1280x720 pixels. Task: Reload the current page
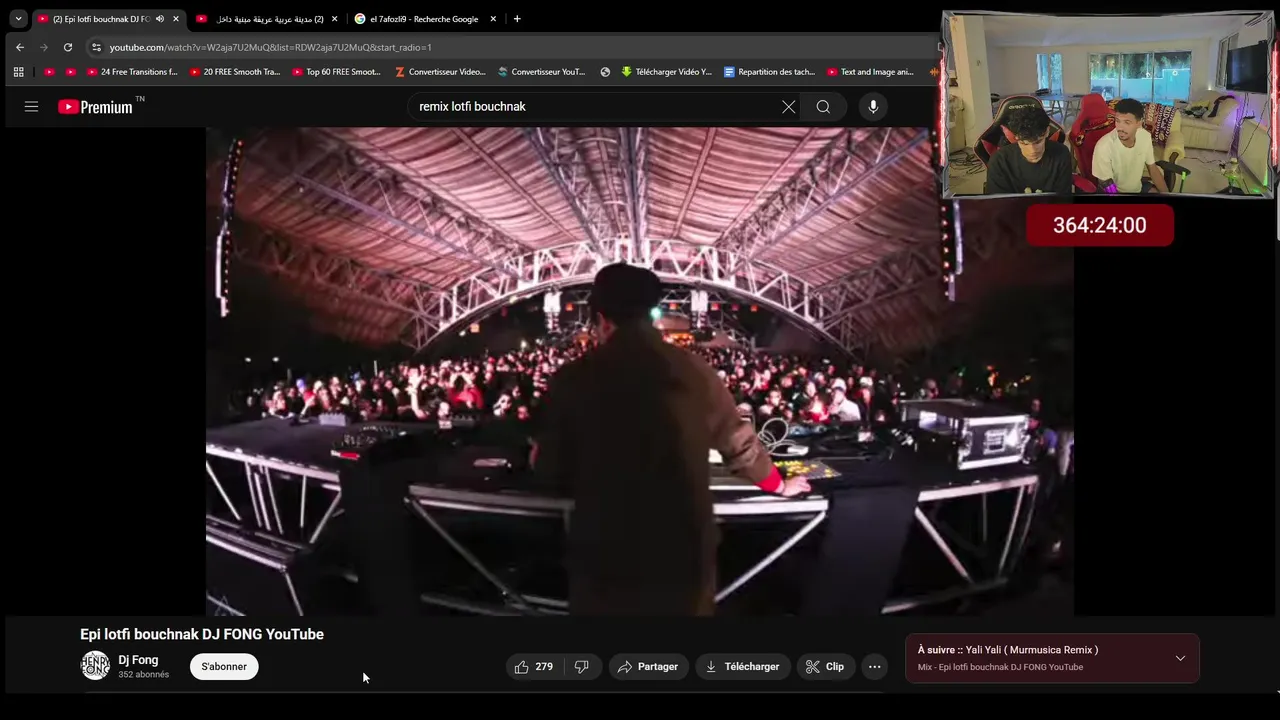[x=67, y=47]
